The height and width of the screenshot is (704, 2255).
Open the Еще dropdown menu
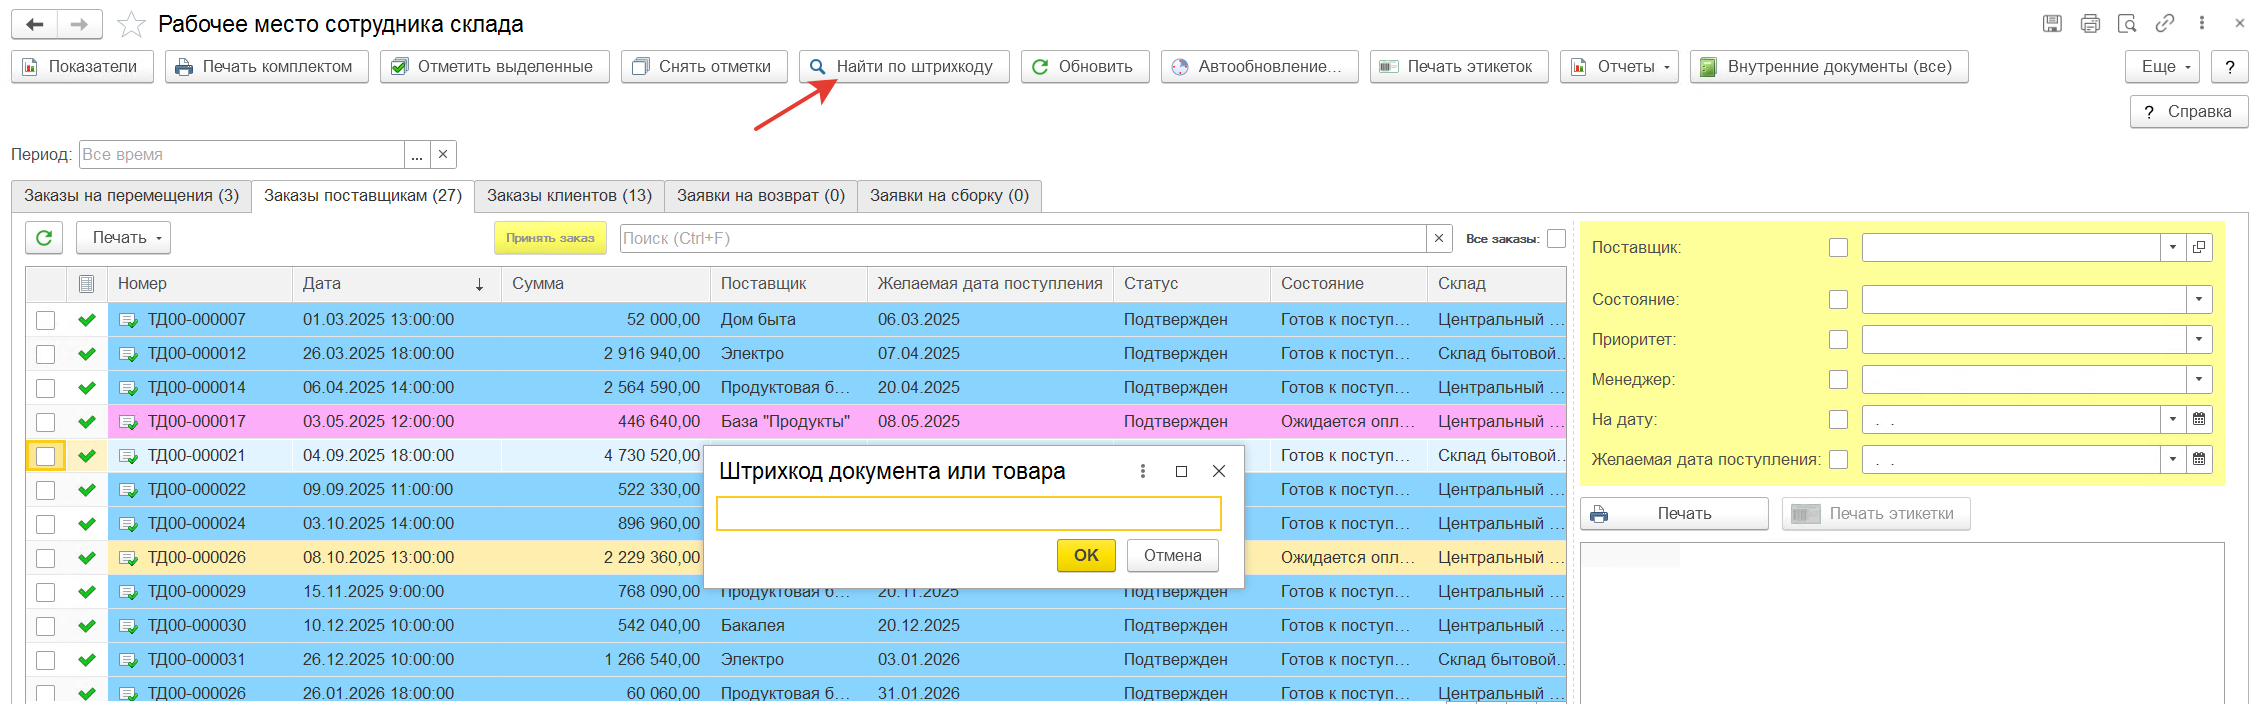click(x=2162, y=67)
